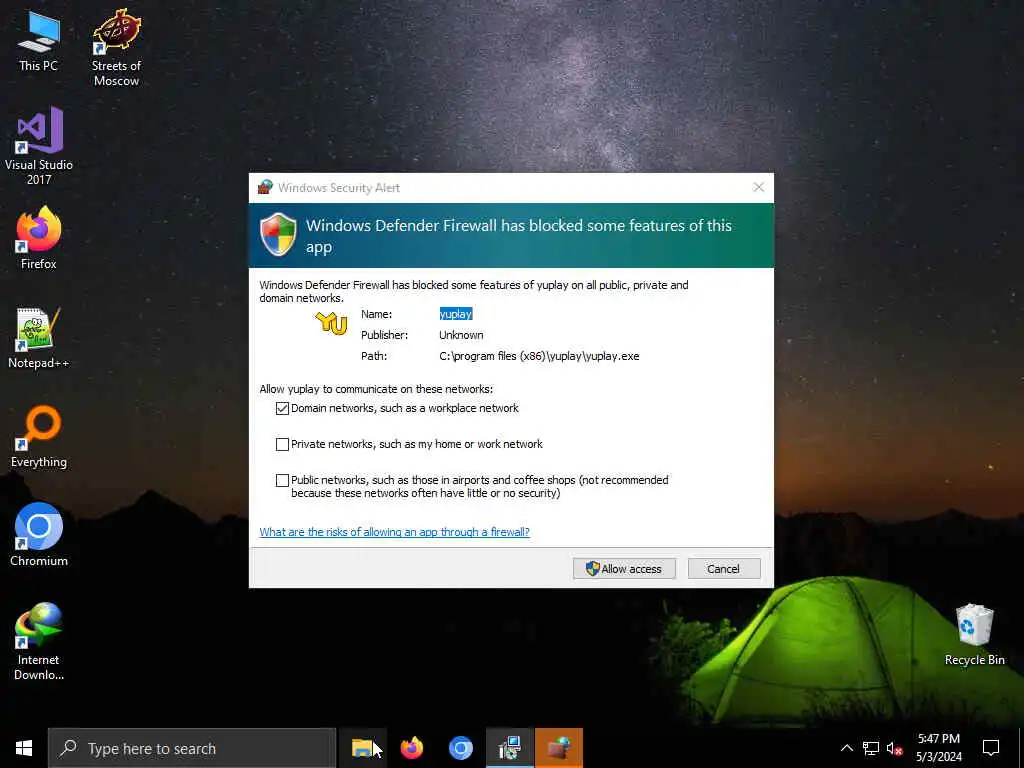This screenshot has height=768, width=1024.
Task: Activate the highlighted firewall alert taskbar item
Action: [x=559, y=748]
